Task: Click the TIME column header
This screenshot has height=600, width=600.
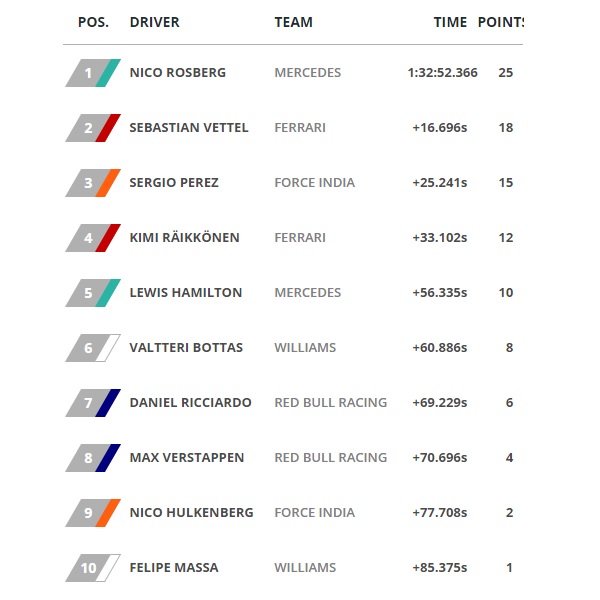Action: [450, 22]
